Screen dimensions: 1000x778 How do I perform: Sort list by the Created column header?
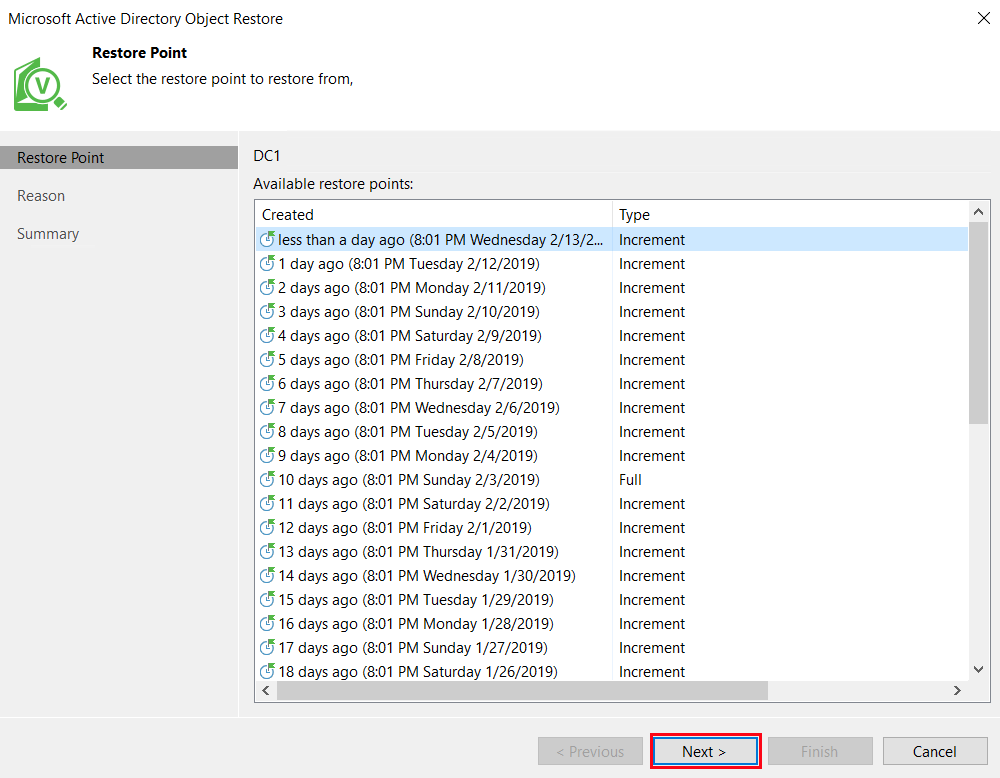[x=434, y=214]
